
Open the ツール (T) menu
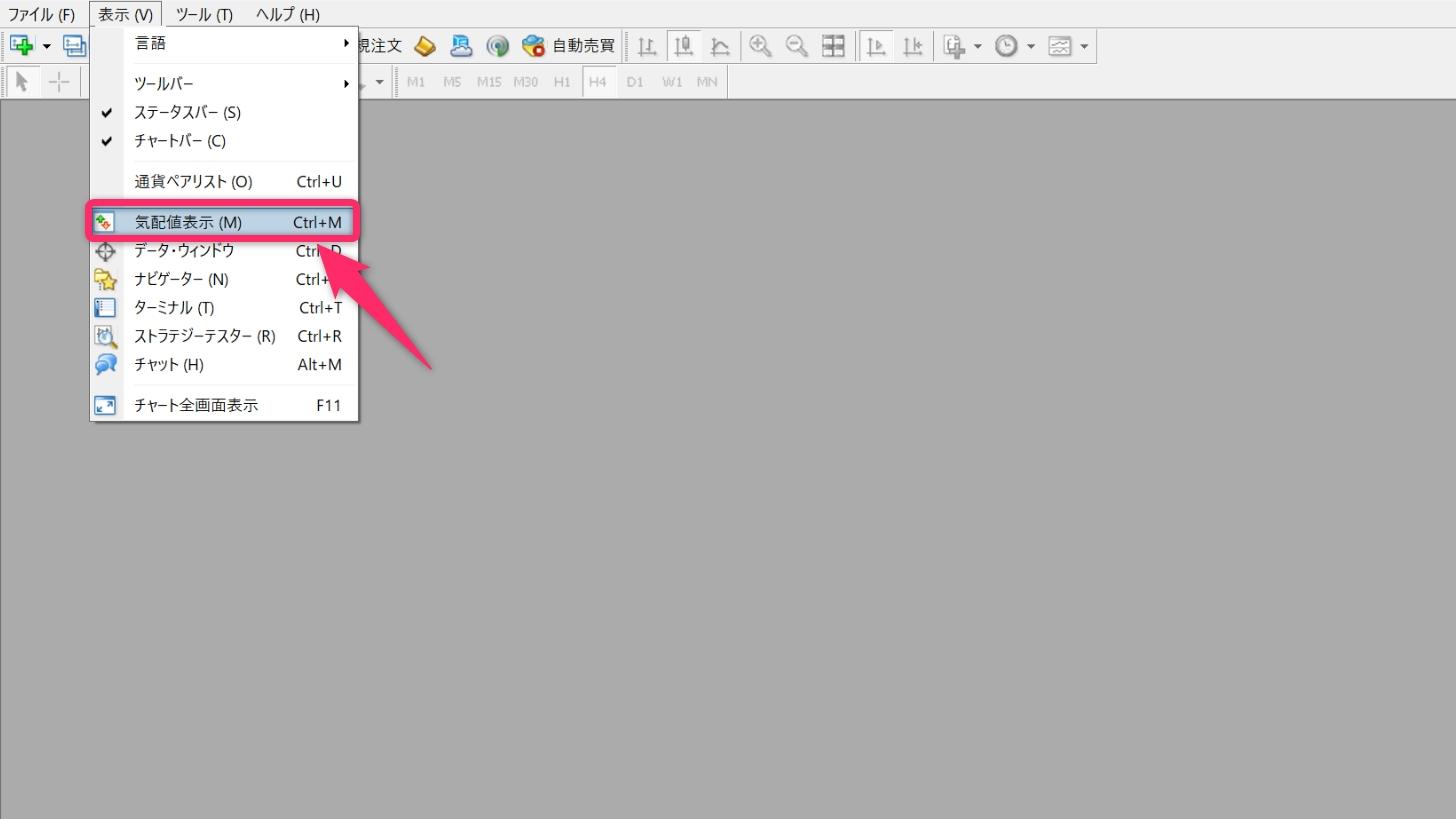click(204, 15)
